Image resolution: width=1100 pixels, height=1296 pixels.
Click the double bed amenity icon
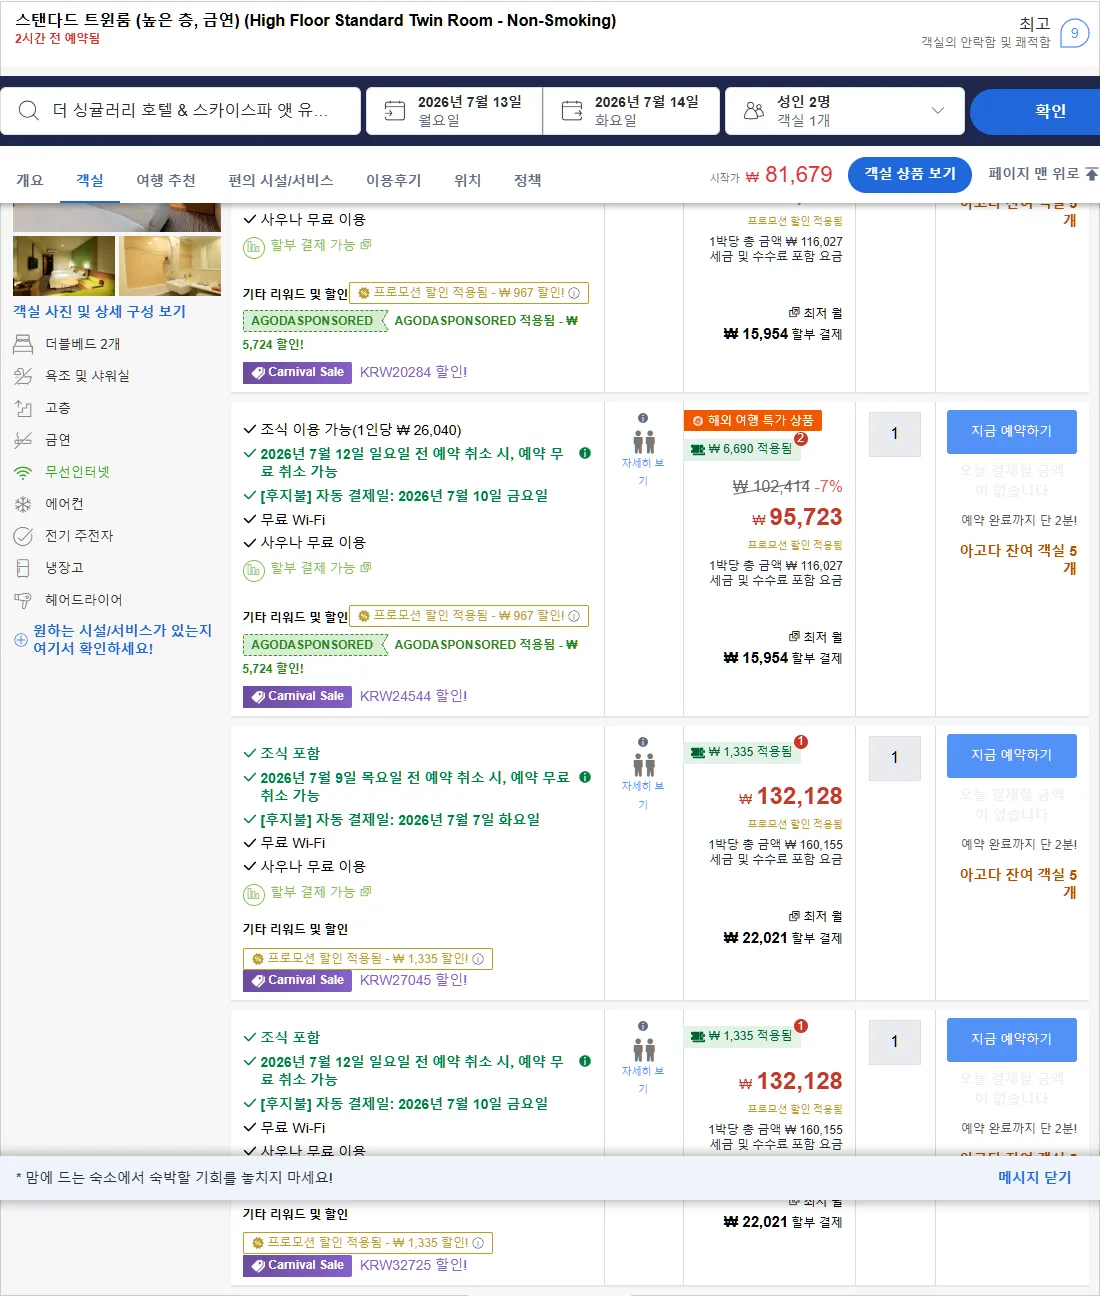(x=23, y=344)
